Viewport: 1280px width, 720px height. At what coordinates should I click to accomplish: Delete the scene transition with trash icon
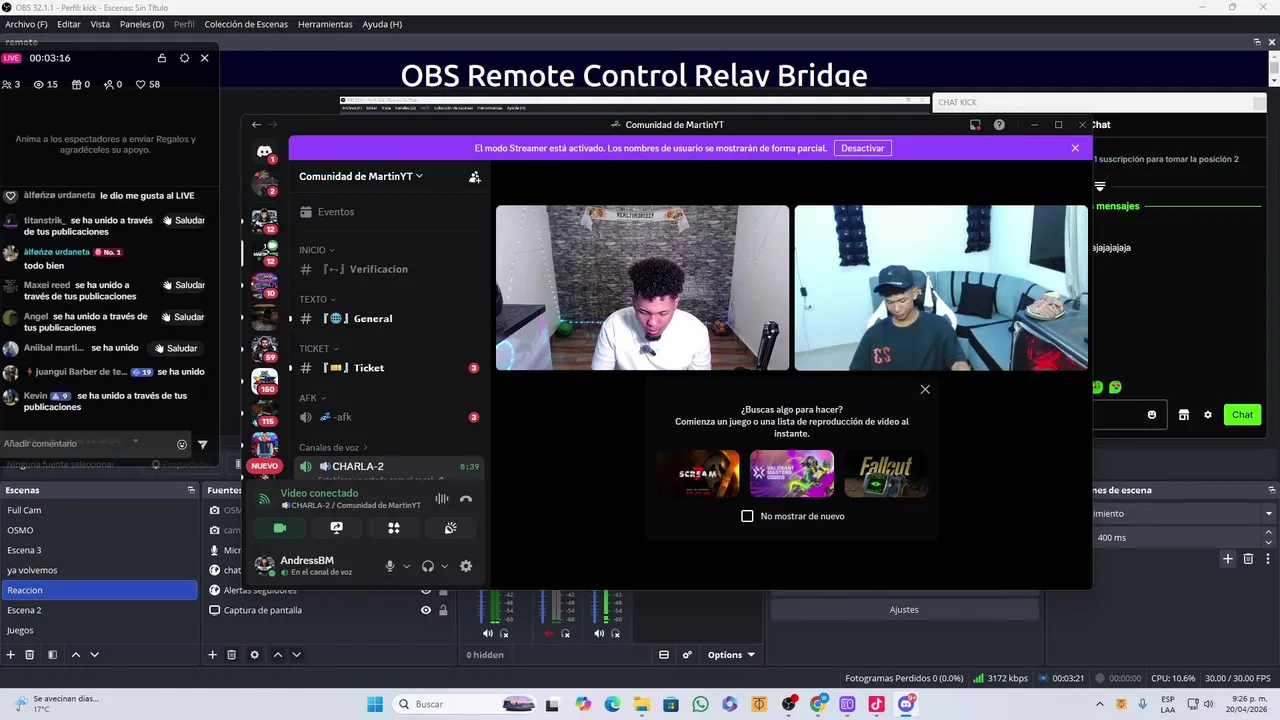pos(1248,559)
